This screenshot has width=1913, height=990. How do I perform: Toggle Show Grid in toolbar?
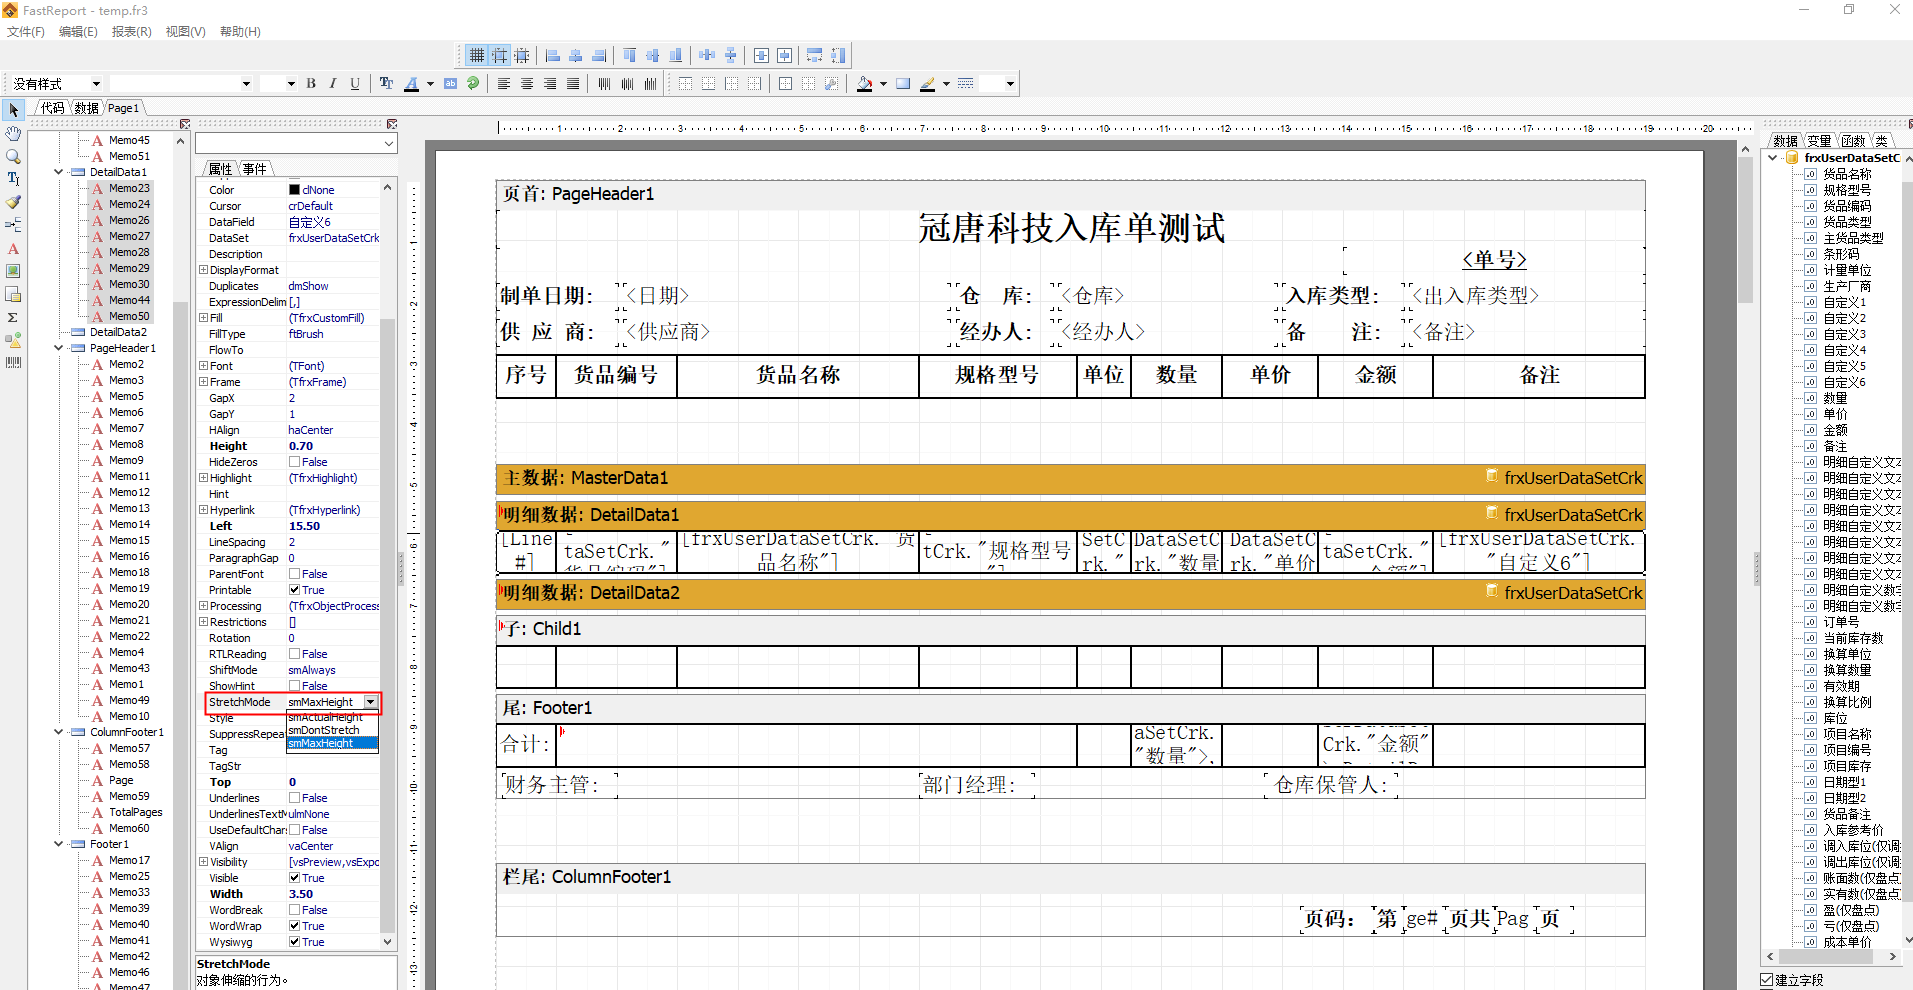pos(477,55)
